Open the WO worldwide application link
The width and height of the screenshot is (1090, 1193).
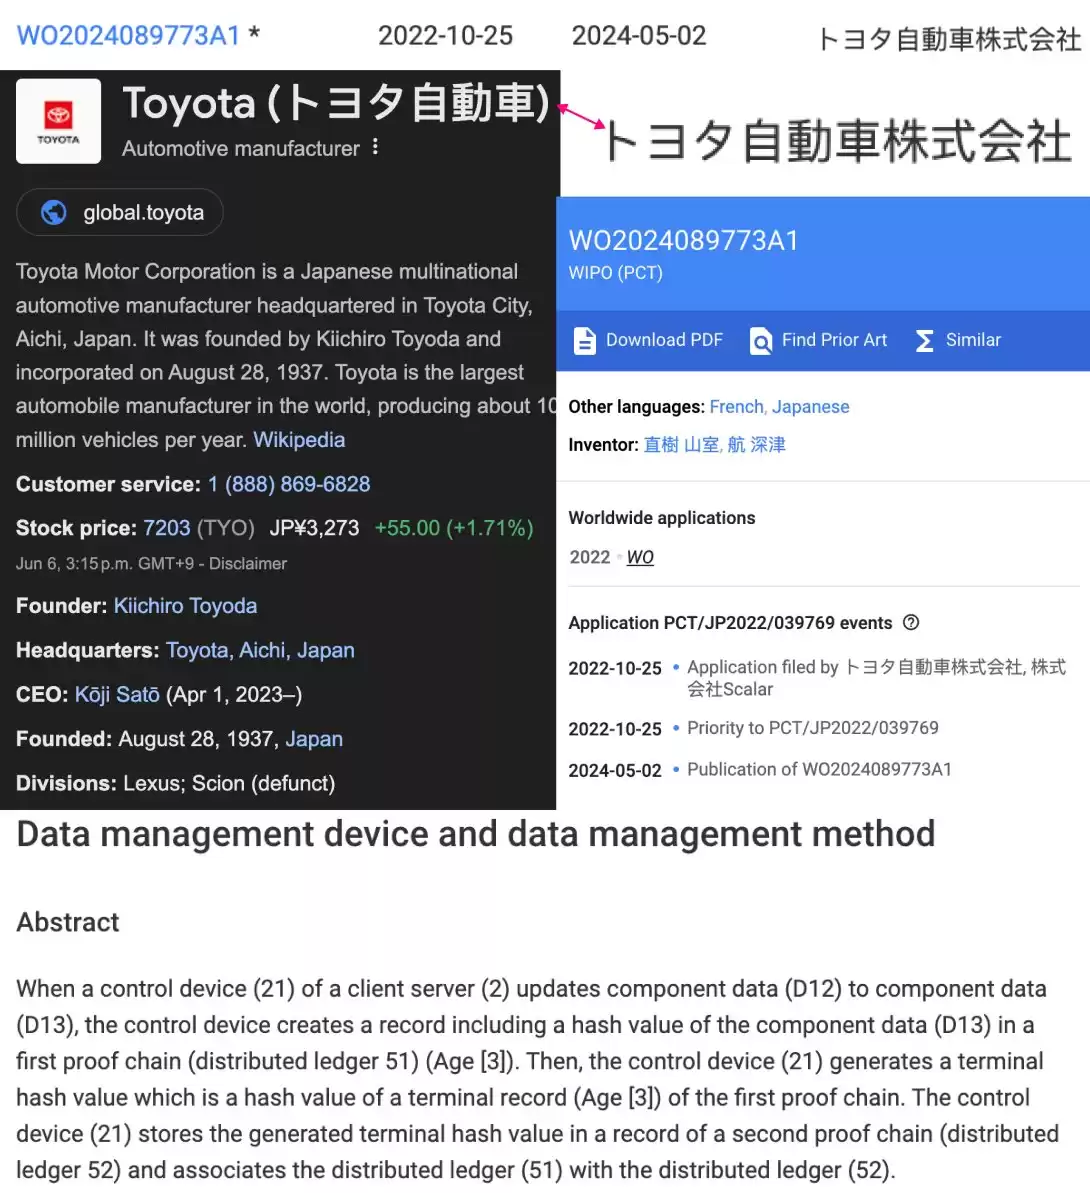pos(640,558)
